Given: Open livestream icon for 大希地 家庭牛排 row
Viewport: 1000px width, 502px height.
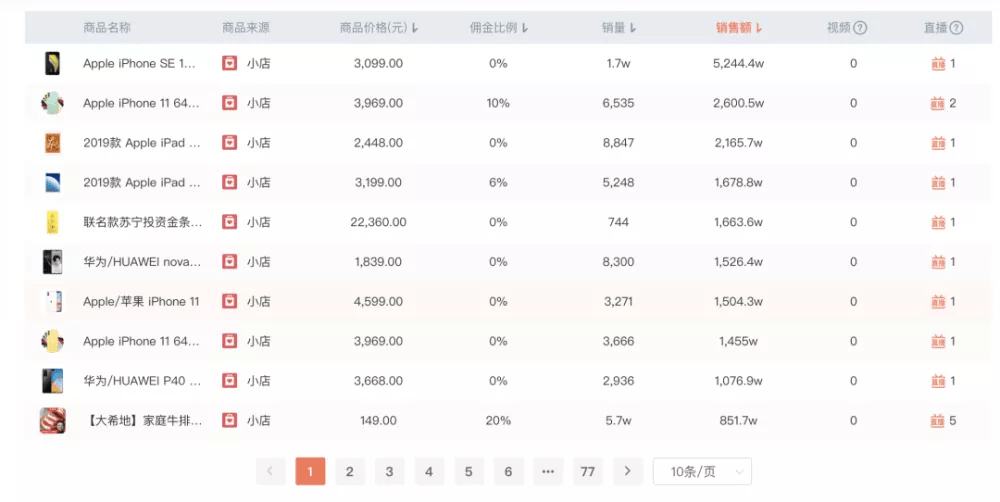Looking at the screenshot, I should click(938, 420).
